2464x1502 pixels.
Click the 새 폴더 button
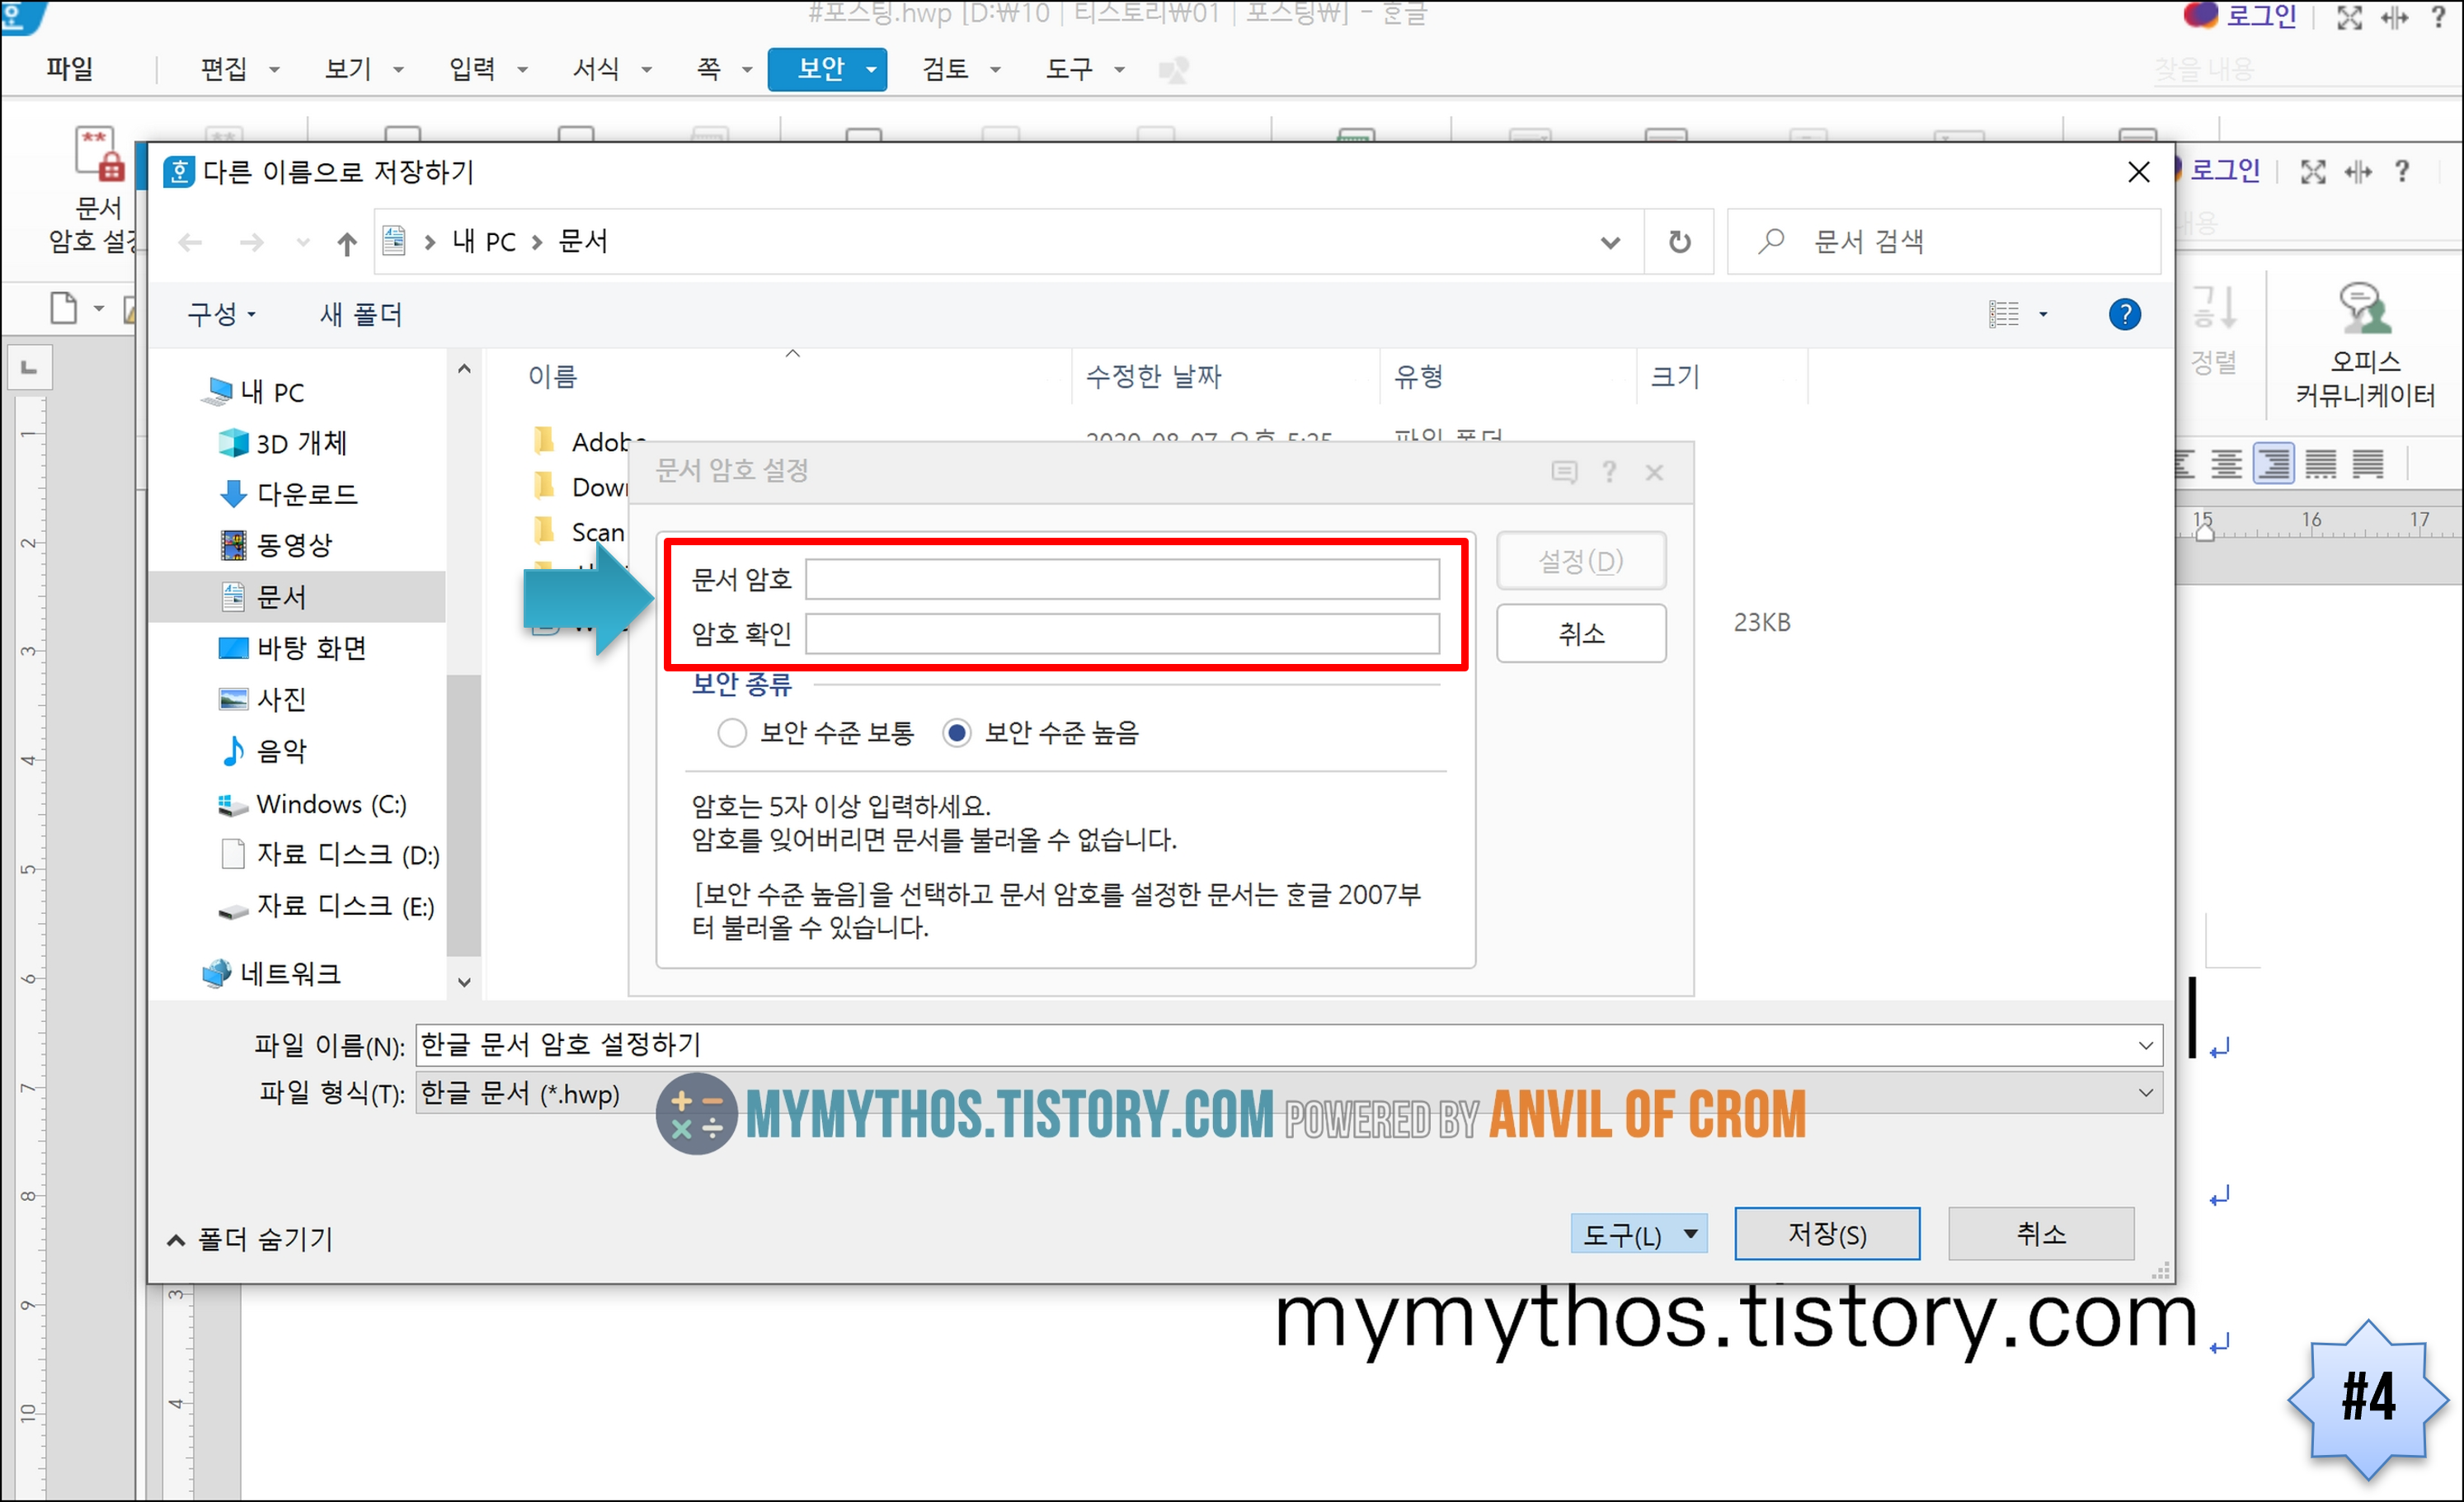[x=360, y=315]
